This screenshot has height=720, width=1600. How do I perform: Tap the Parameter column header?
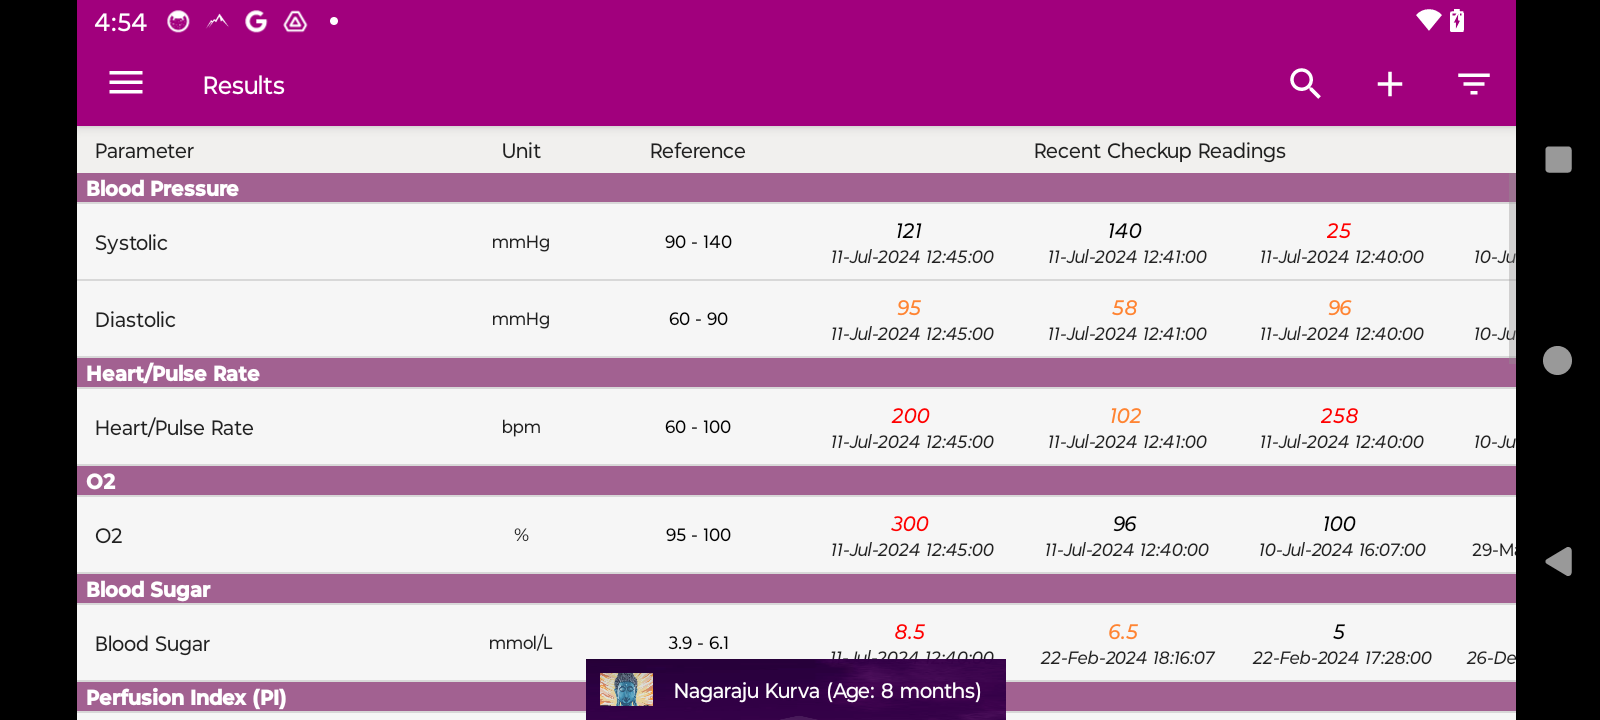coord(144,151)
